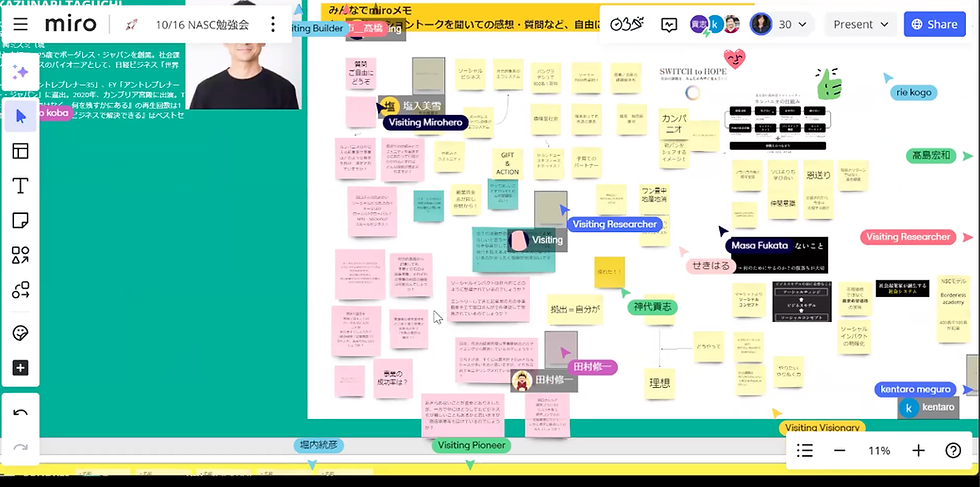Select the SWITCH to HOPE heading
Screen dimensions: 980x487
tap(693, 72)
